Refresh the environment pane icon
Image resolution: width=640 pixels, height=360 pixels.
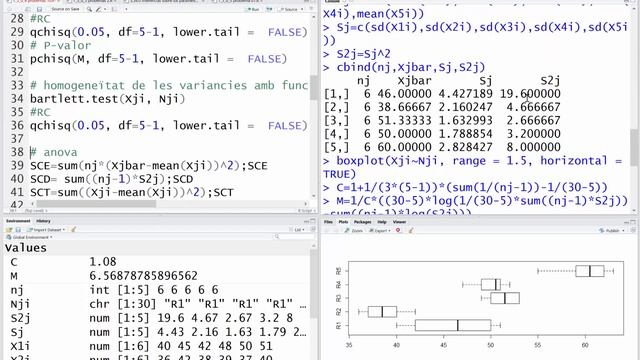pos(313,230)
